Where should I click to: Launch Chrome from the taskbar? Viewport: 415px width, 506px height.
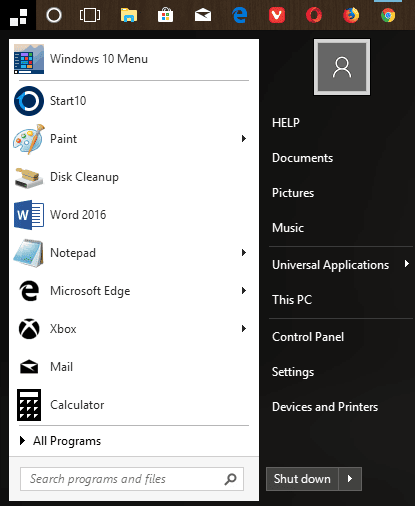pyautogui.click(x=388, y=15)
